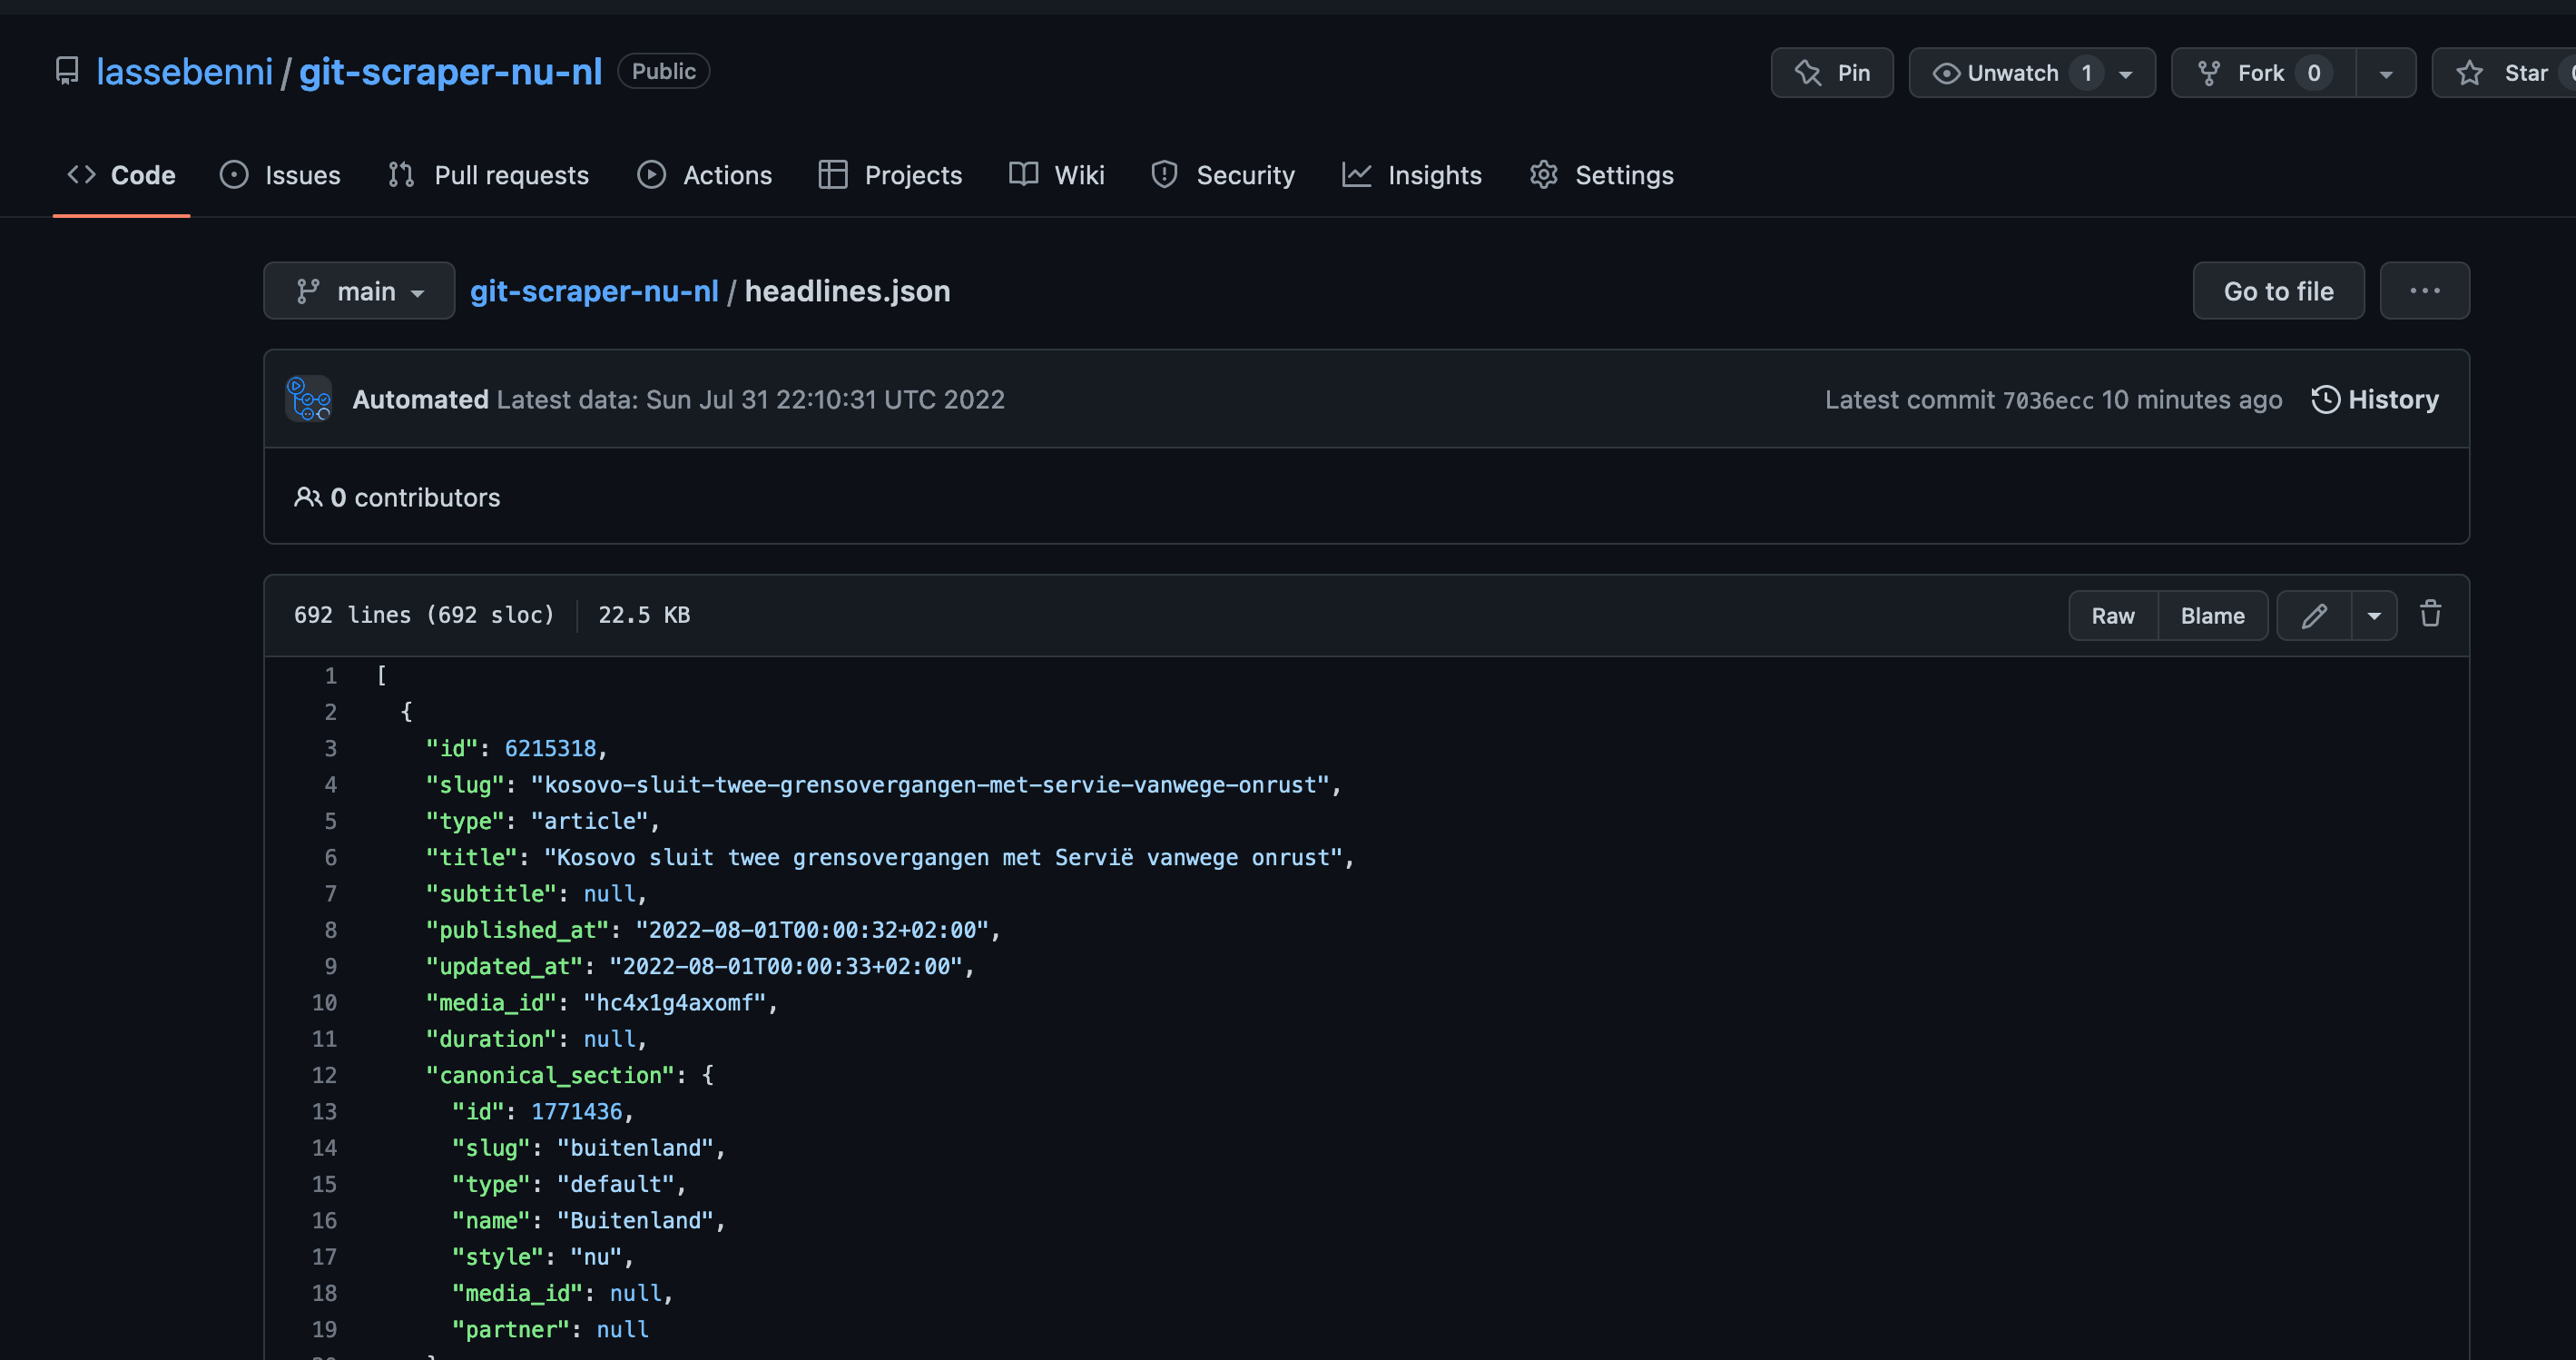Select the branch icon in the main selector
The height and width of the screenshot is (1360, 2576).
(x=309, y=290)
